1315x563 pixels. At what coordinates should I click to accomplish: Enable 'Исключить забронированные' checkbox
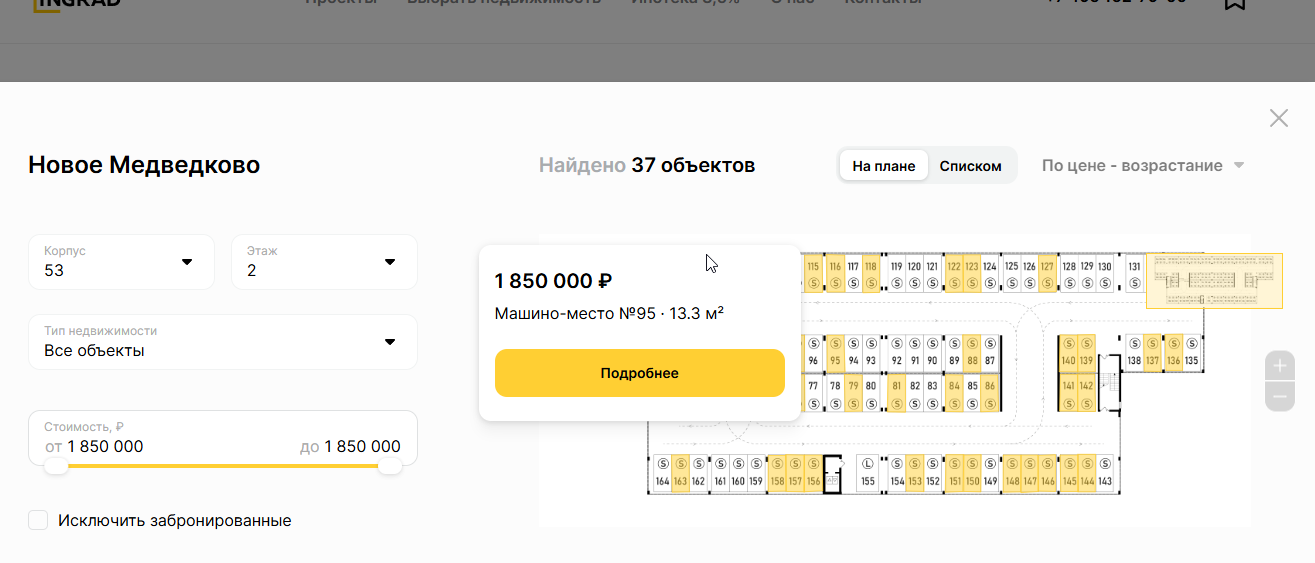tap(39, 520)
